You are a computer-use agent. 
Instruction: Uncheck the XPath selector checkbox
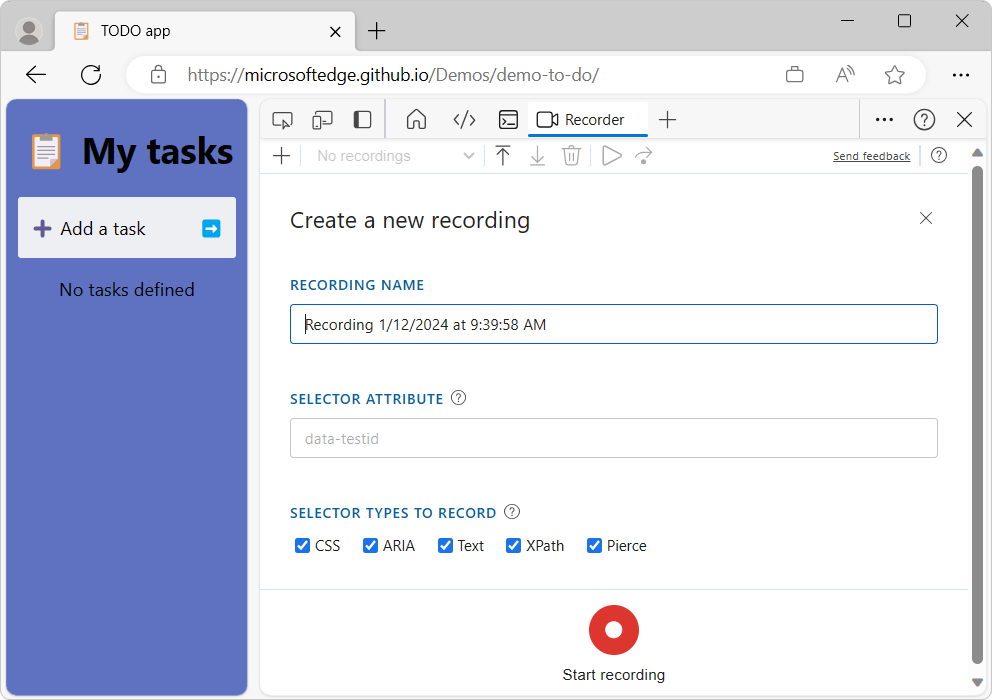[x=513, y=546]
